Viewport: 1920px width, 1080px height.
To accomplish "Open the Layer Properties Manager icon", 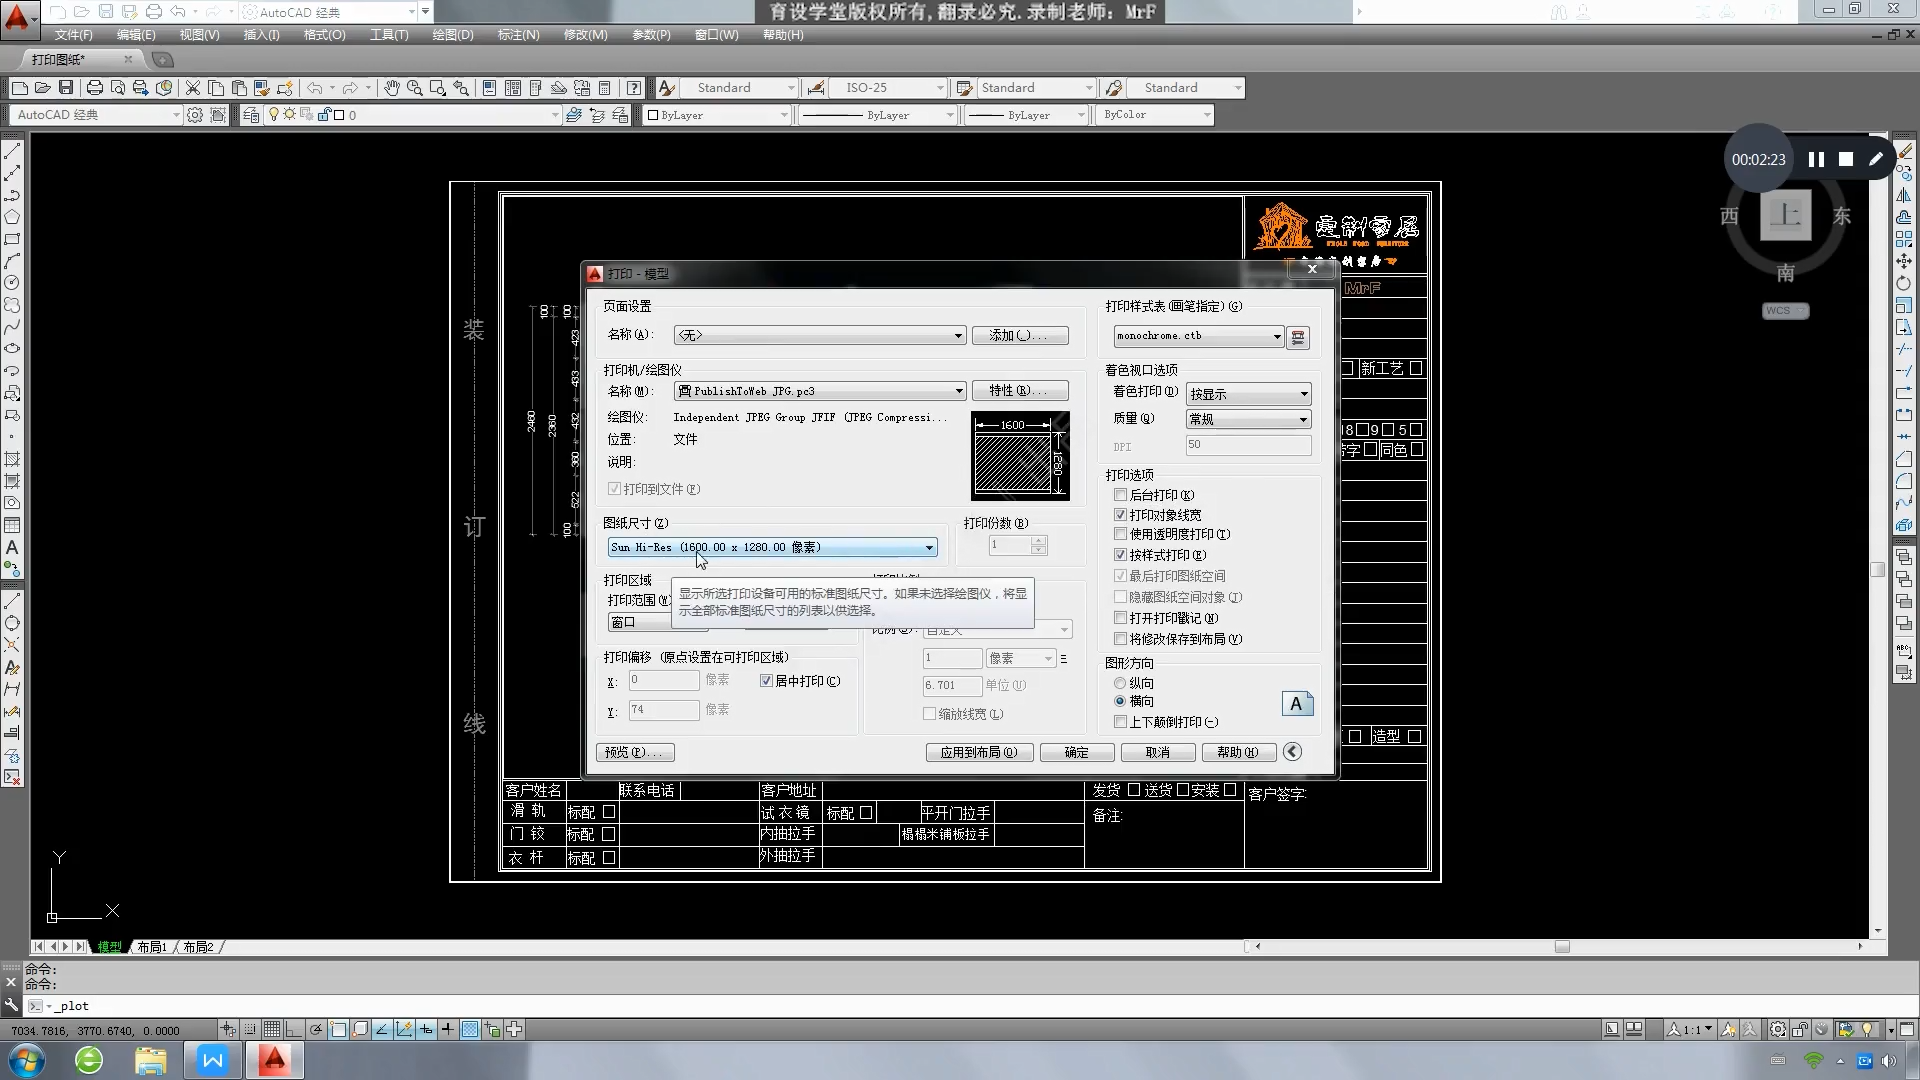I will click(251, 115).
